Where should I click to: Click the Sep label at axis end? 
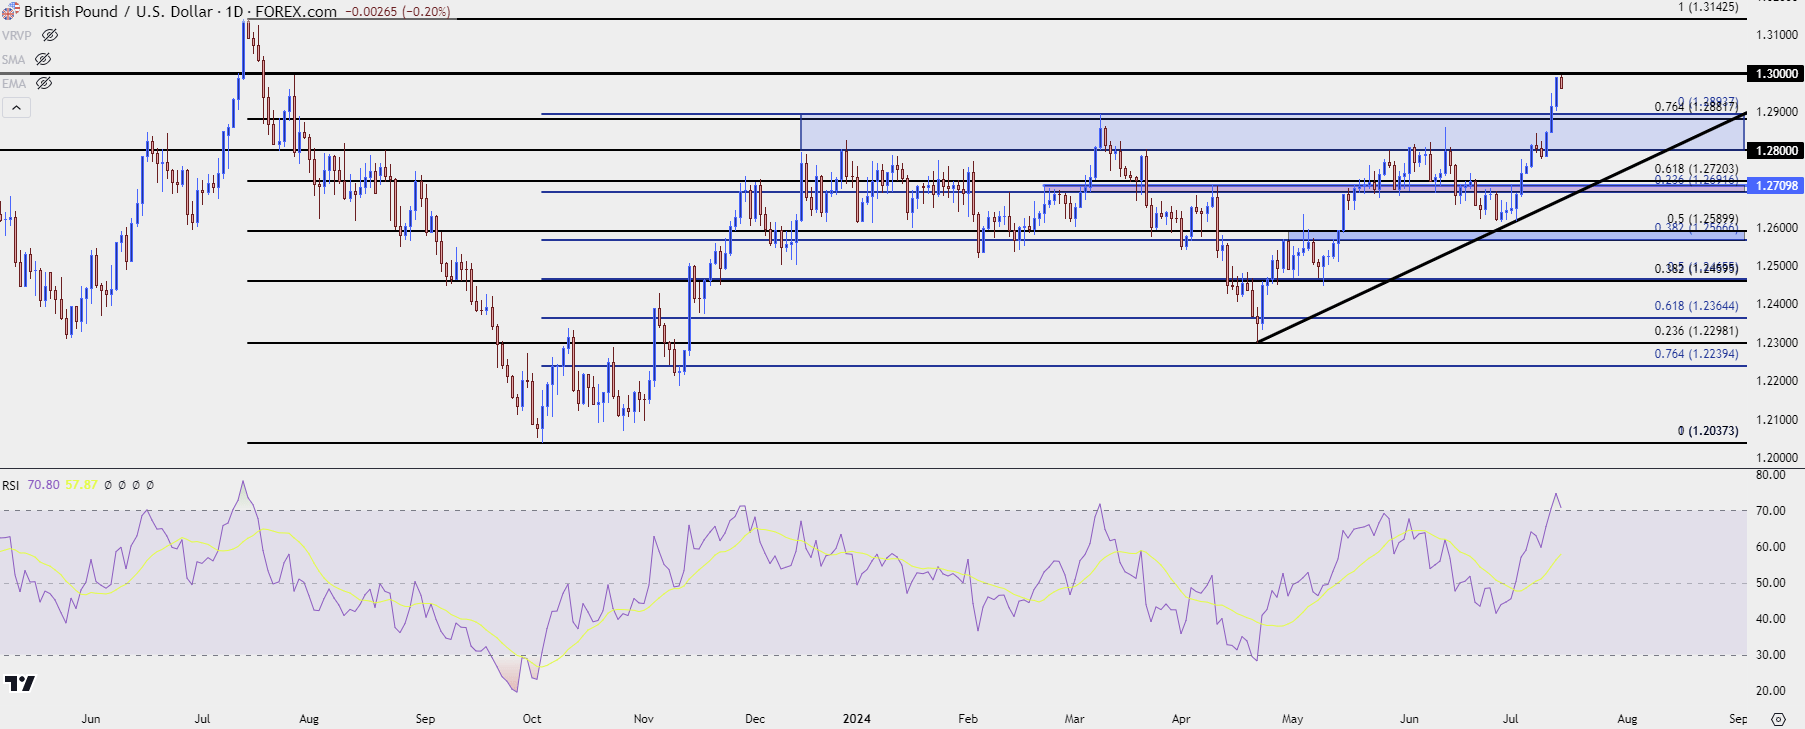pos(1739,719)
